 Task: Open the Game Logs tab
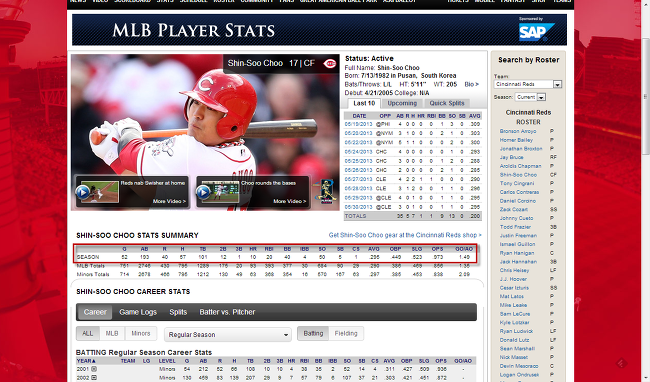click(x=138, y=312)
